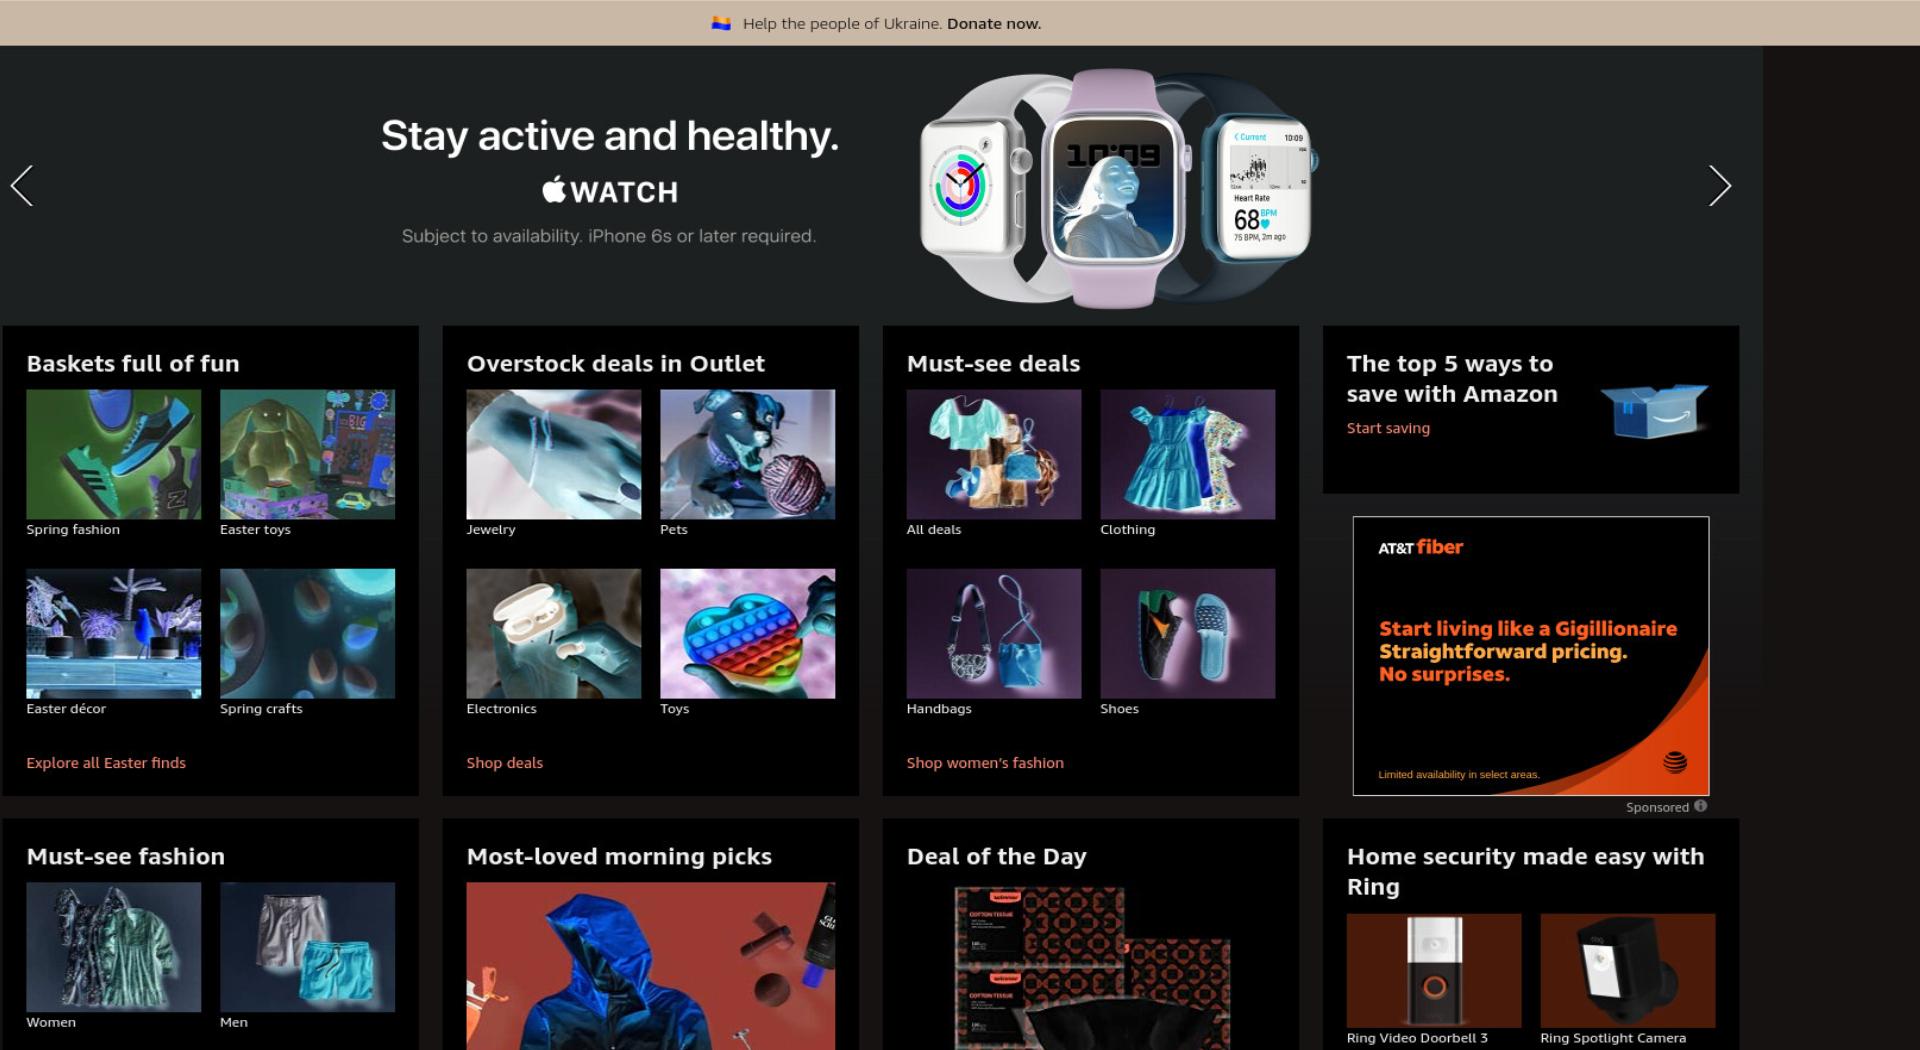Click the Toys pop-it heart image
Image resolution: width=1920 pixels, height=1050 pixels.
[x=747, y=633]
